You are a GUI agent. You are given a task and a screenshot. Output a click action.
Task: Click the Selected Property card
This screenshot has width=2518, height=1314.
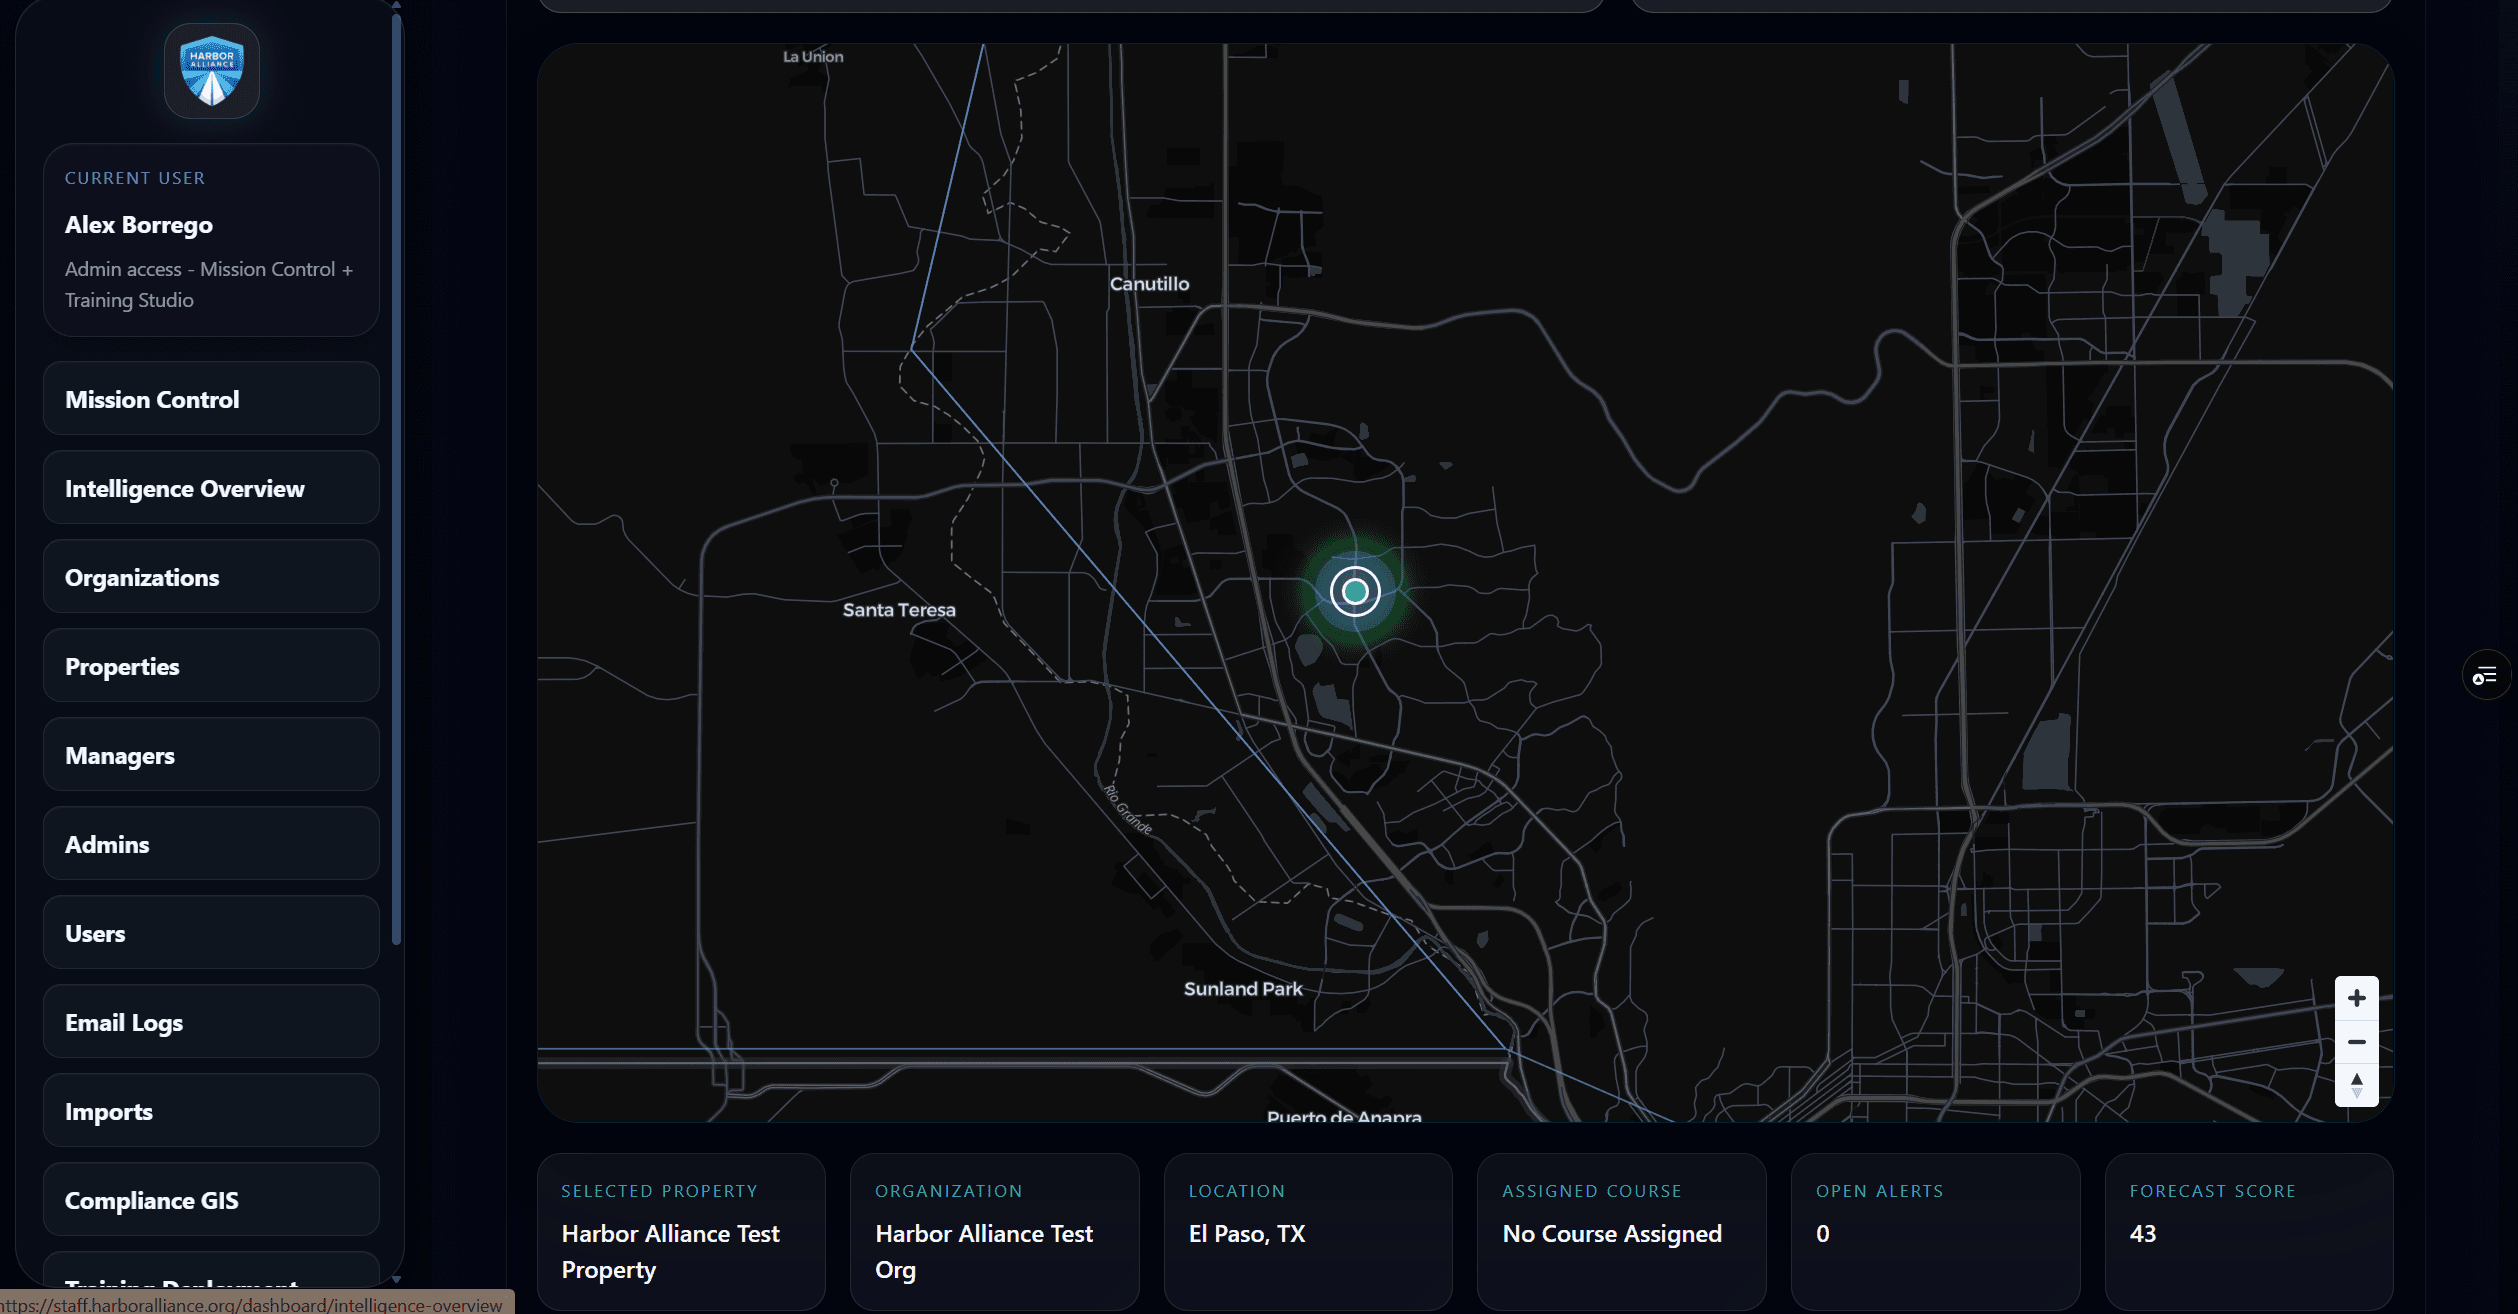(x=681, y=1232)
